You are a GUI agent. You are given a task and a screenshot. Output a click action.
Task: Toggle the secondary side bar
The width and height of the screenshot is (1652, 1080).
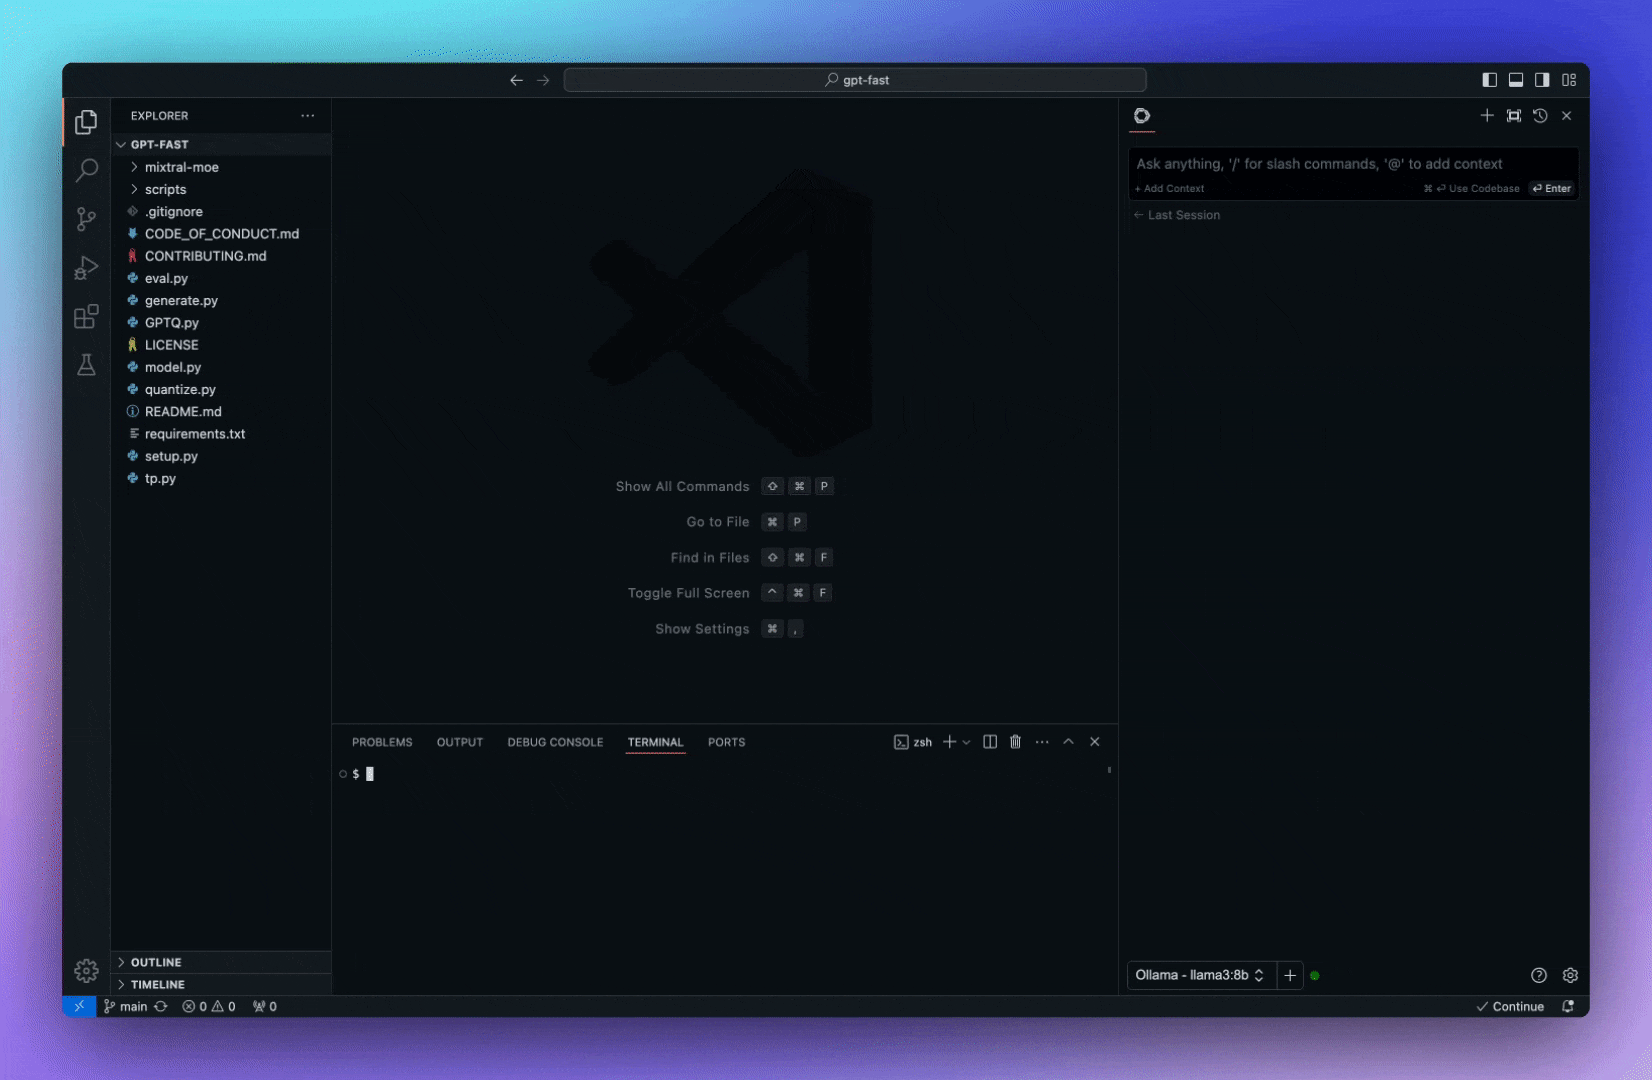click(1542, 80)
